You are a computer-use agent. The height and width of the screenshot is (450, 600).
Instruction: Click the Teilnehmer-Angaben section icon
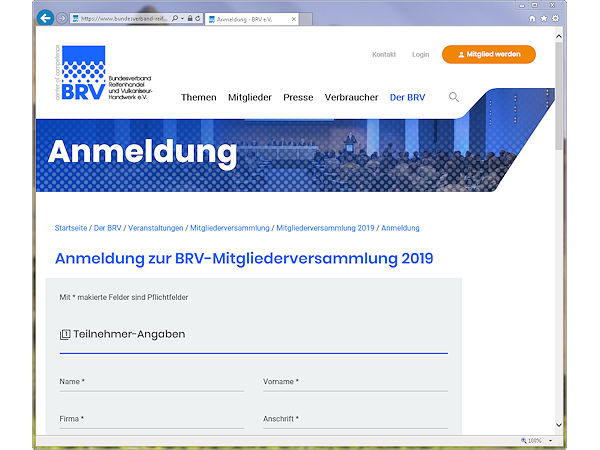(65, 334)
